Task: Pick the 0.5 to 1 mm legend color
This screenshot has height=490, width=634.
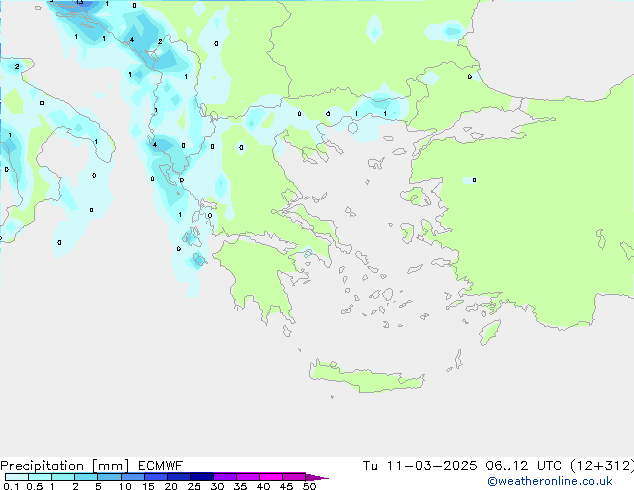Action: click(40, 477)
